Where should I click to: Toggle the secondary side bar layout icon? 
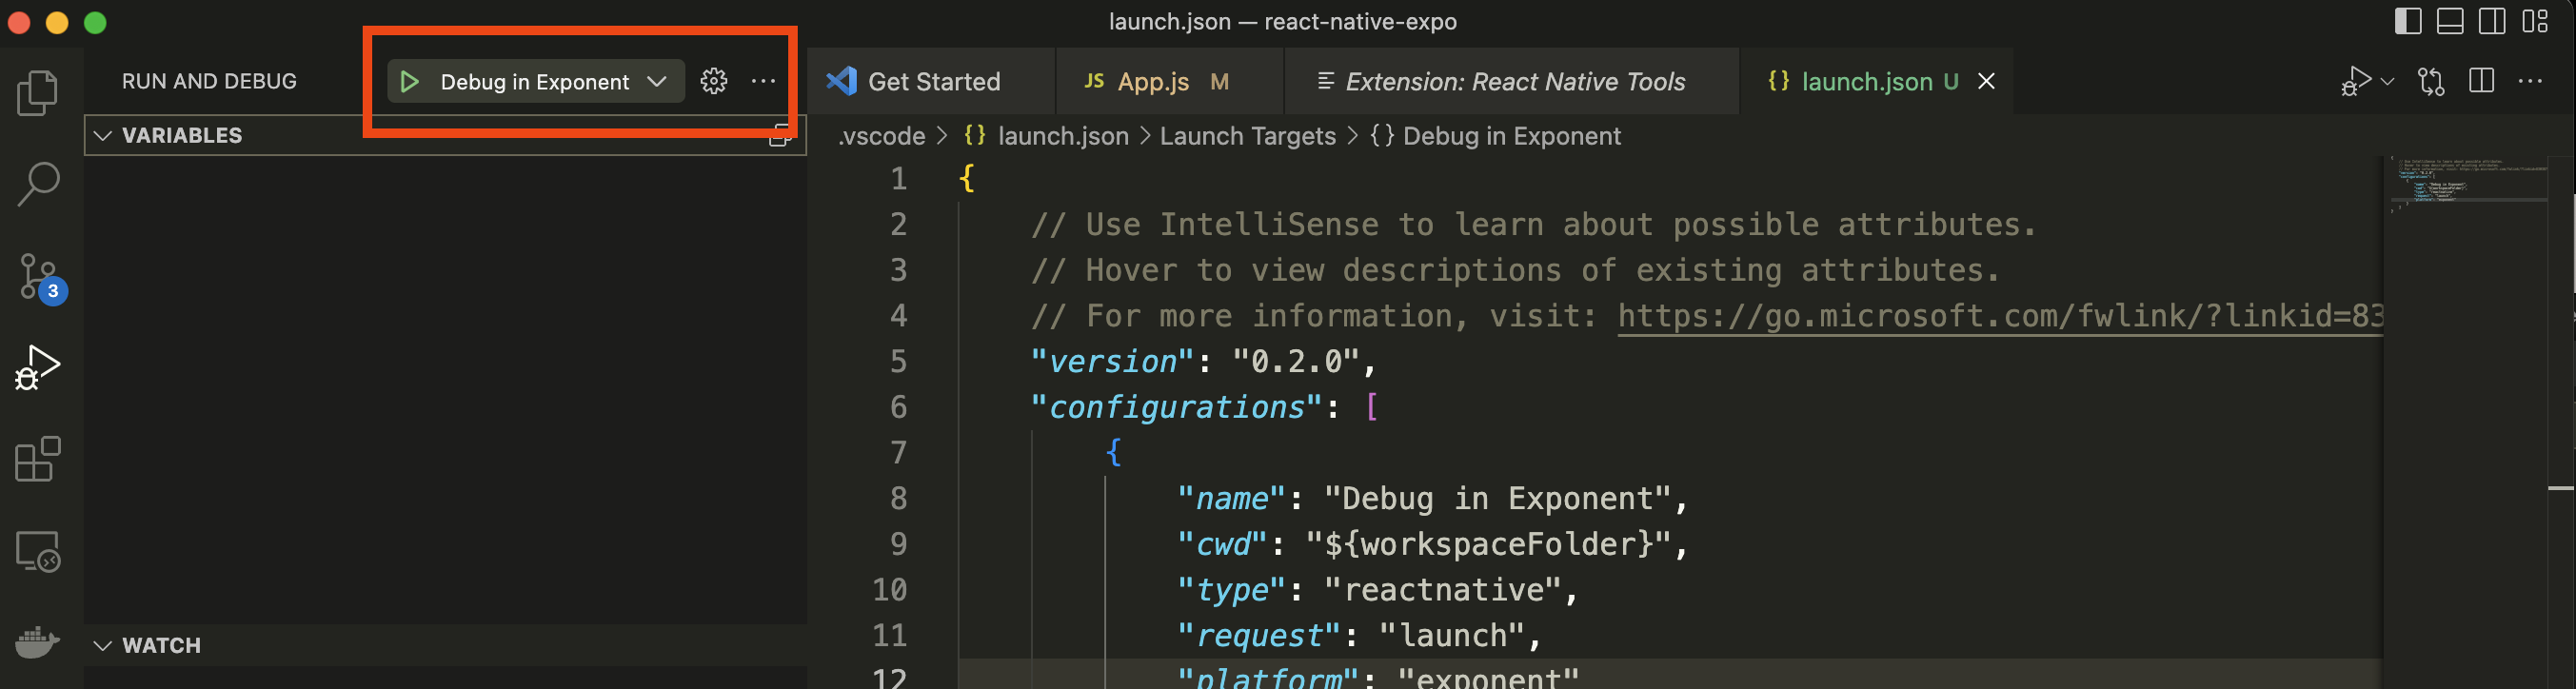click(2491, 21)
